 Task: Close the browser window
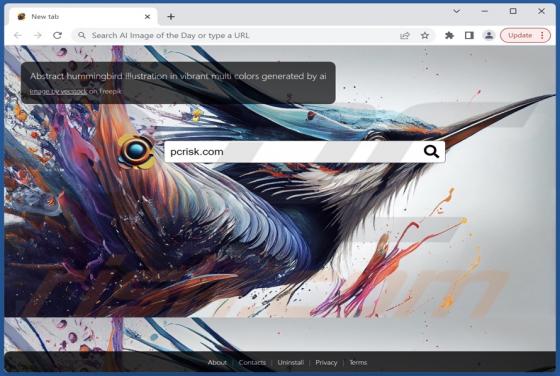coord(541,11)
